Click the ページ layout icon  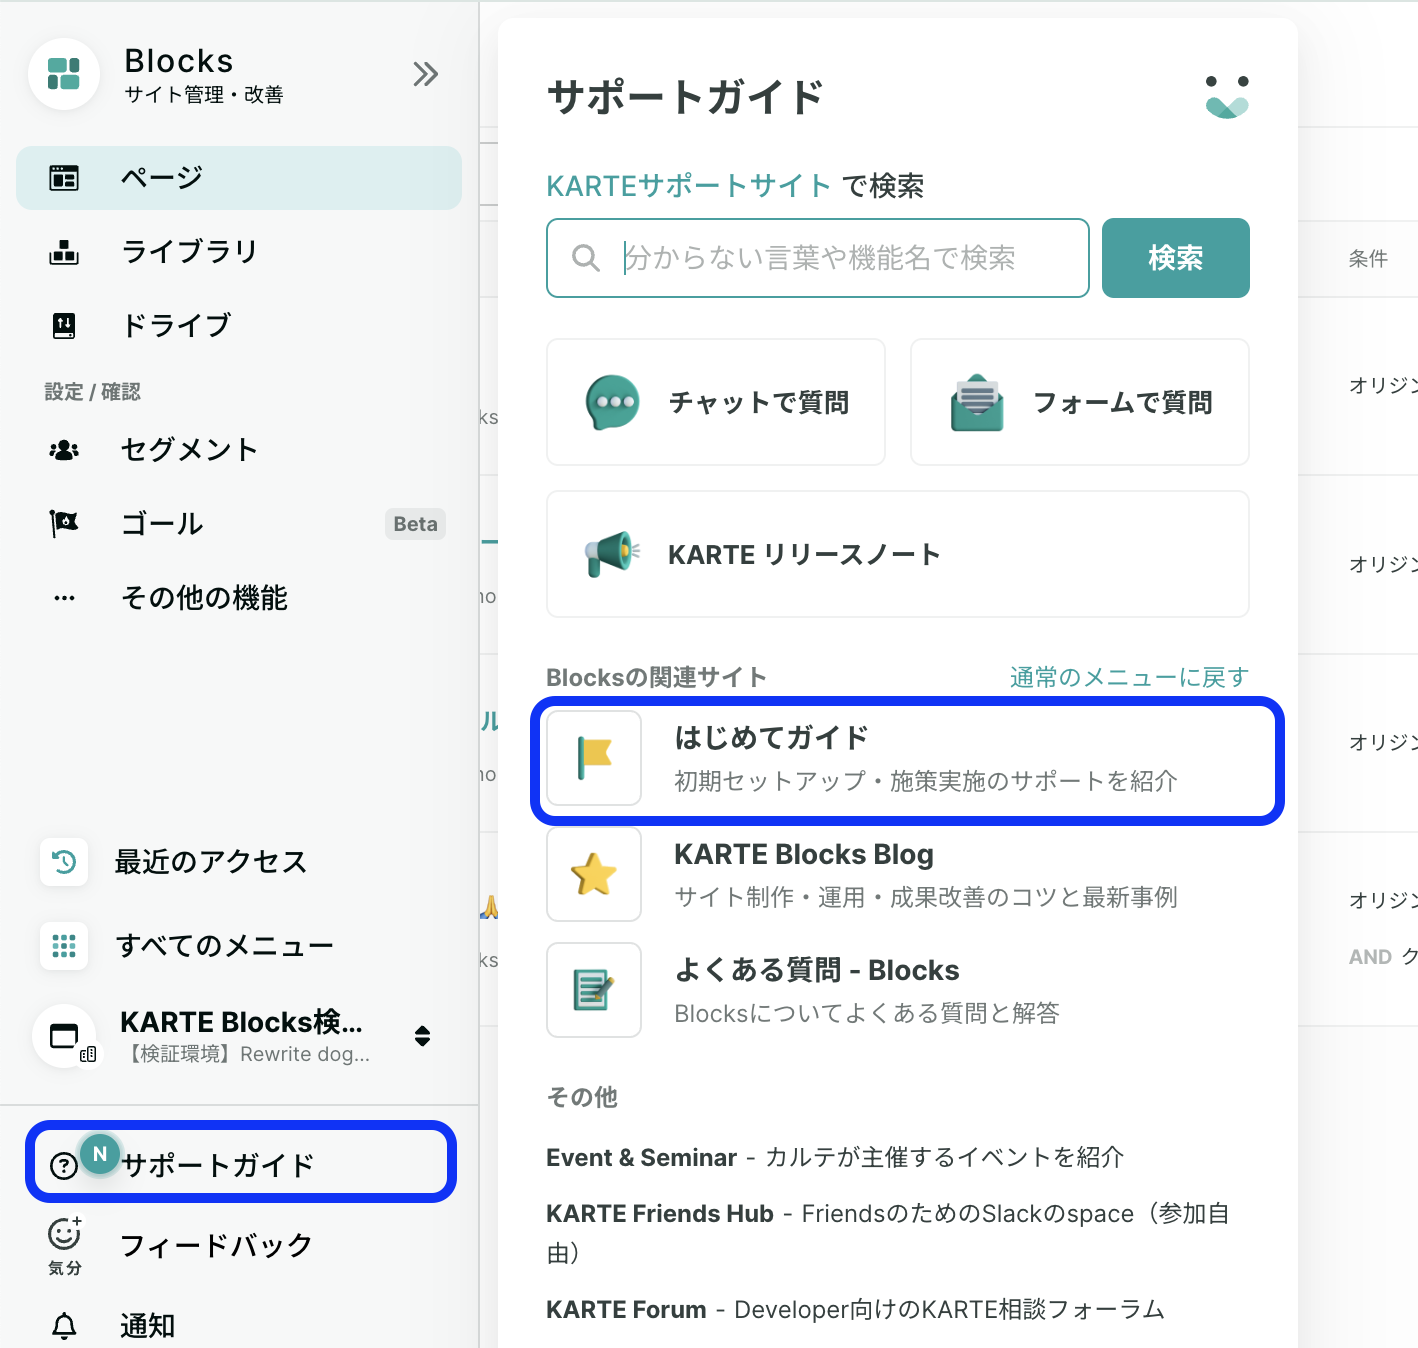(x=64, y=178)
